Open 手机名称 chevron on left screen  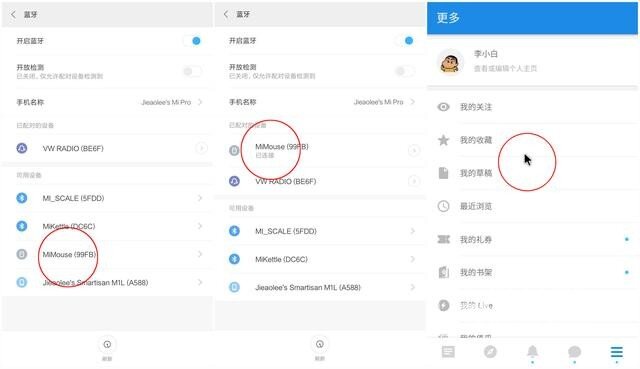pyautogui.click(x=200, y=102)
